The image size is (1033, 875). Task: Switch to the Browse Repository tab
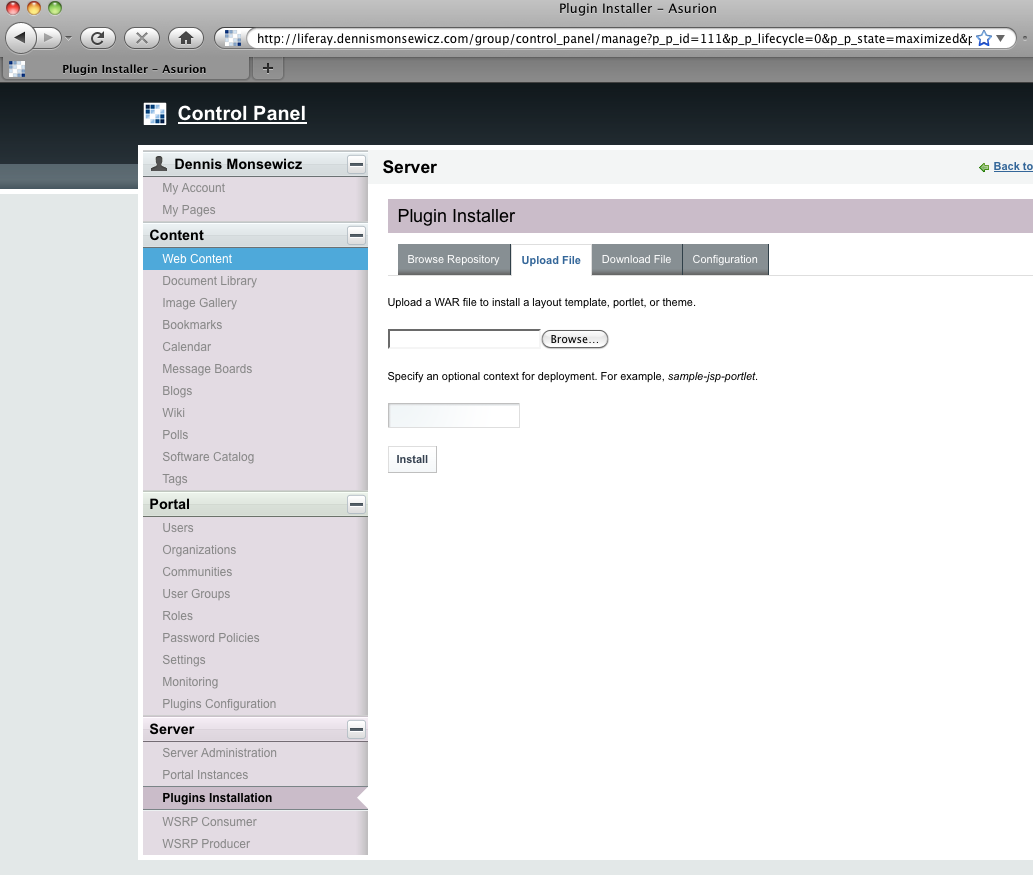pos(453,260)
